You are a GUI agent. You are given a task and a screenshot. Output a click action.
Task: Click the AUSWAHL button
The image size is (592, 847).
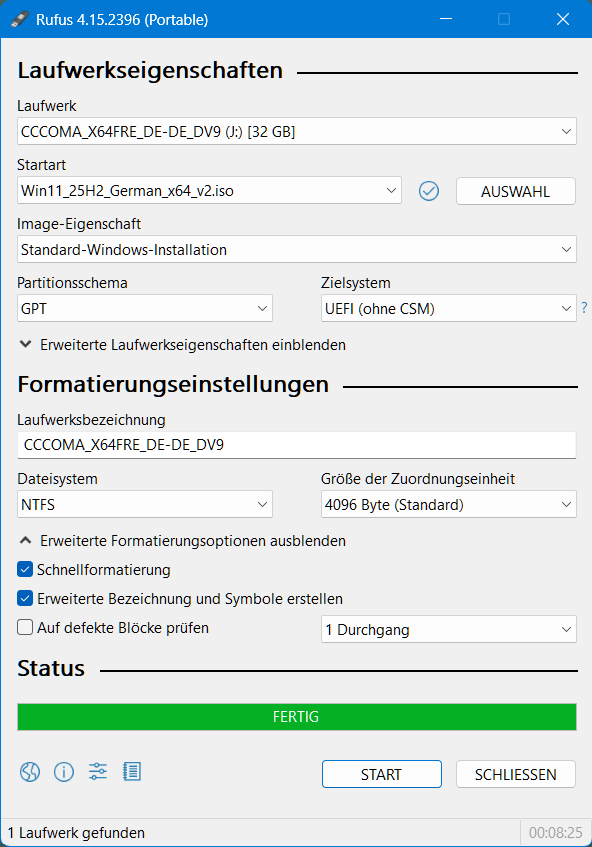(x=516, y=191)
